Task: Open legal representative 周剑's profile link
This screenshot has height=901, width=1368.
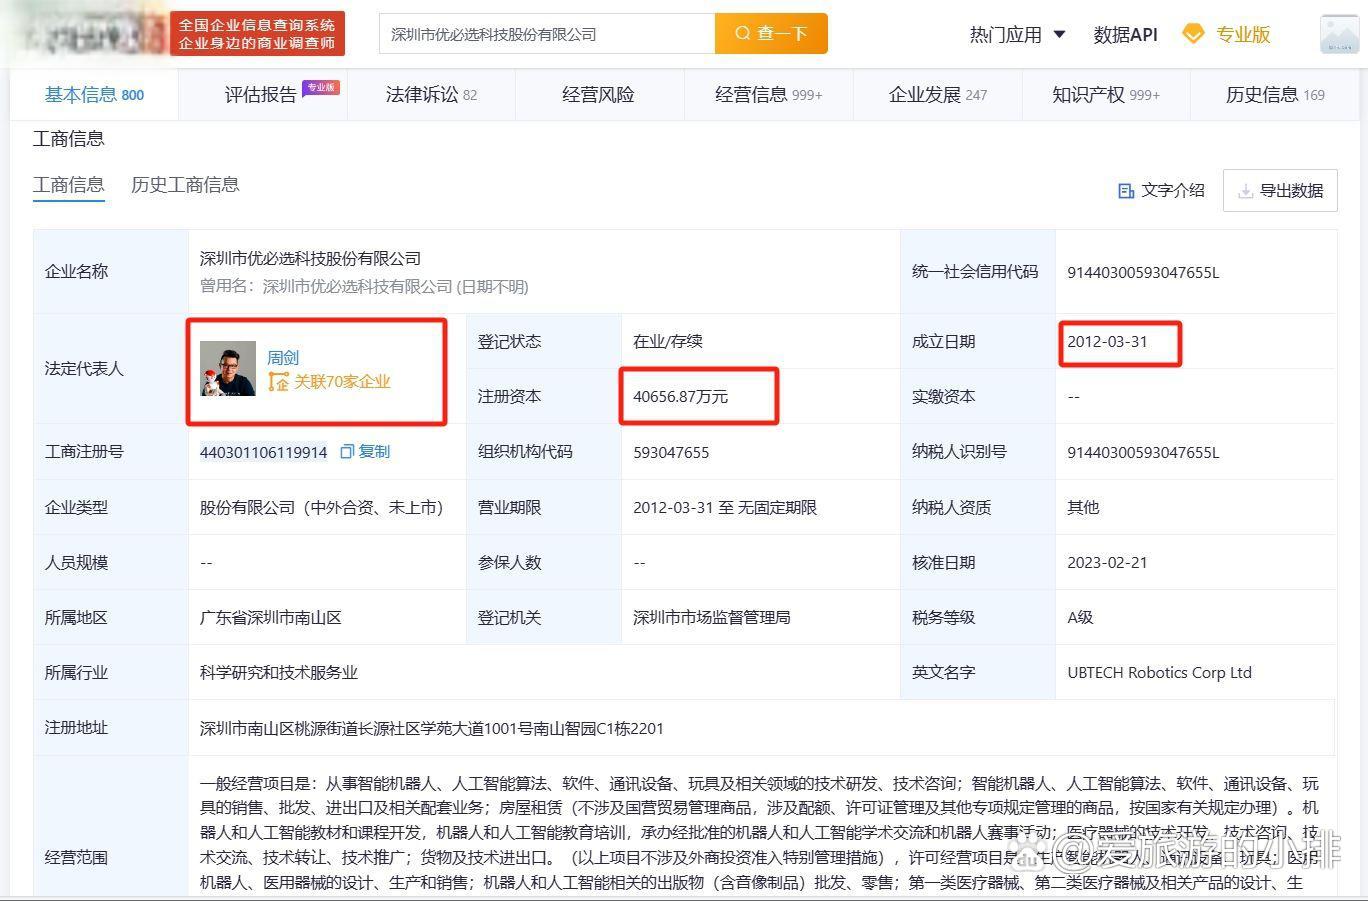Action: [x=283, y=357]
